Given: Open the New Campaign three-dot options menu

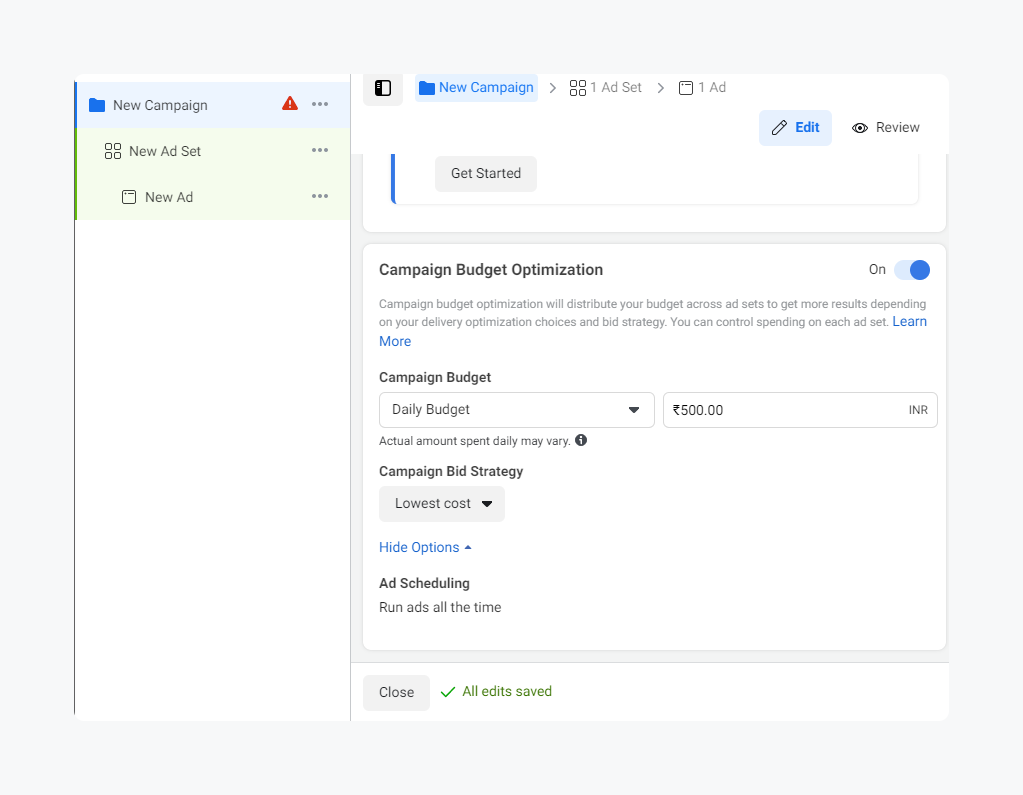Looking at the screenshot, I should pyautogui.click(x=320, y=104).
